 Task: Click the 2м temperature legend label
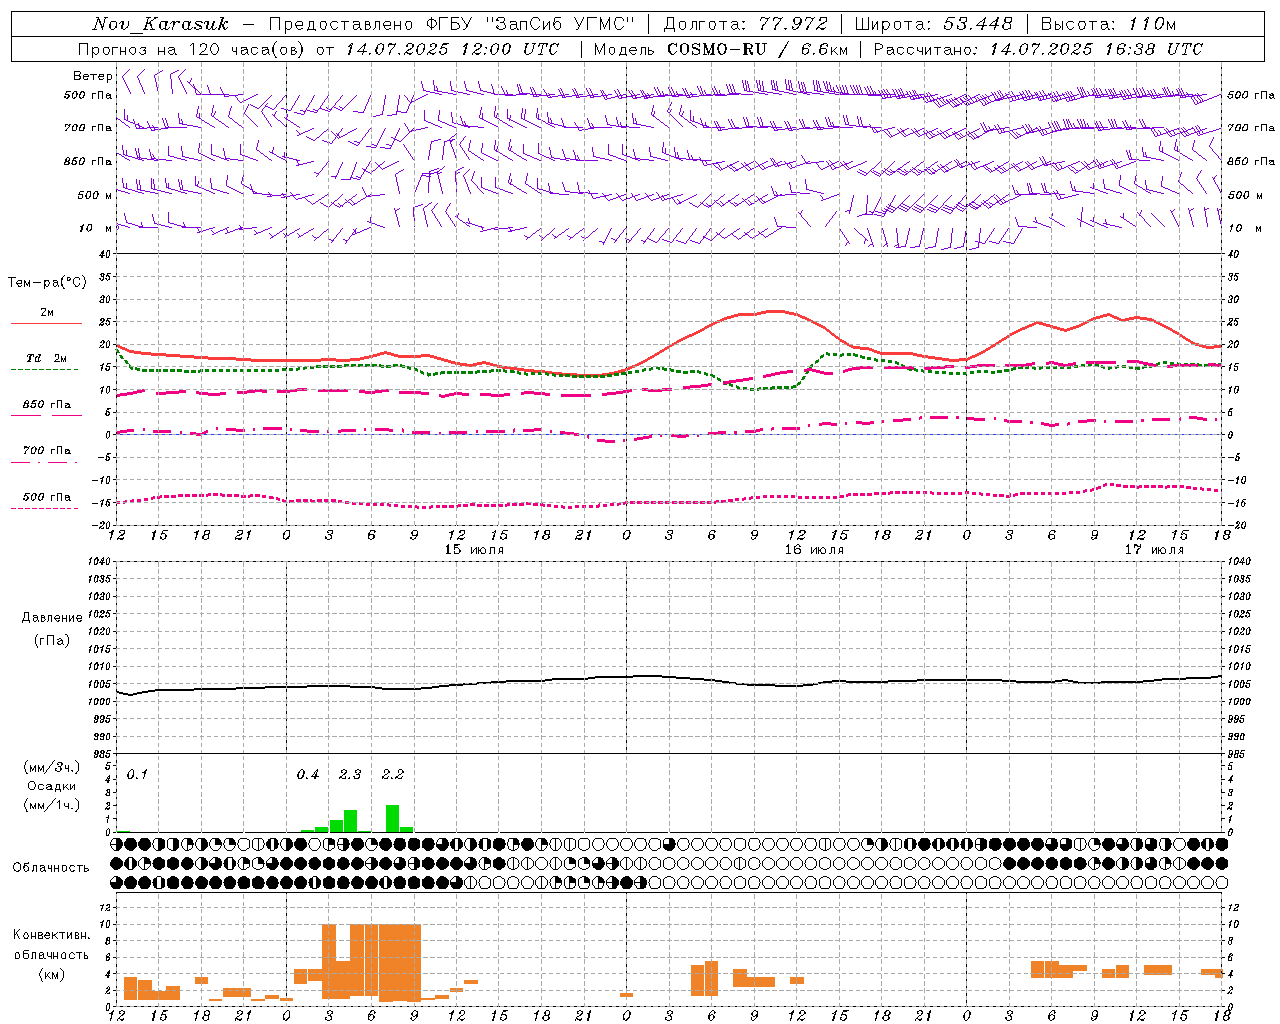click(x=47, y=313)
